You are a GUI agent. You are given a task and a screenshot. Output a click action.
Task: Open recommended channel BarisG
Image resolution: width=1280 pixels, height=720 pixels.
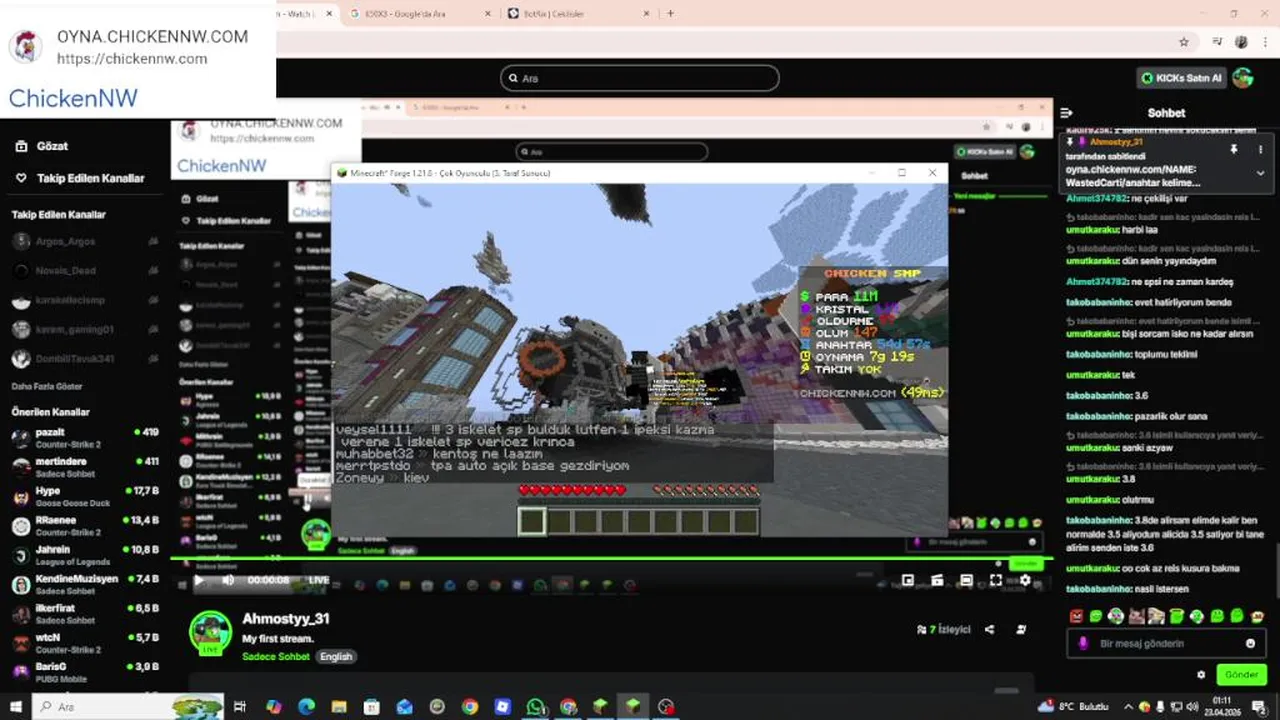(85, 671)
